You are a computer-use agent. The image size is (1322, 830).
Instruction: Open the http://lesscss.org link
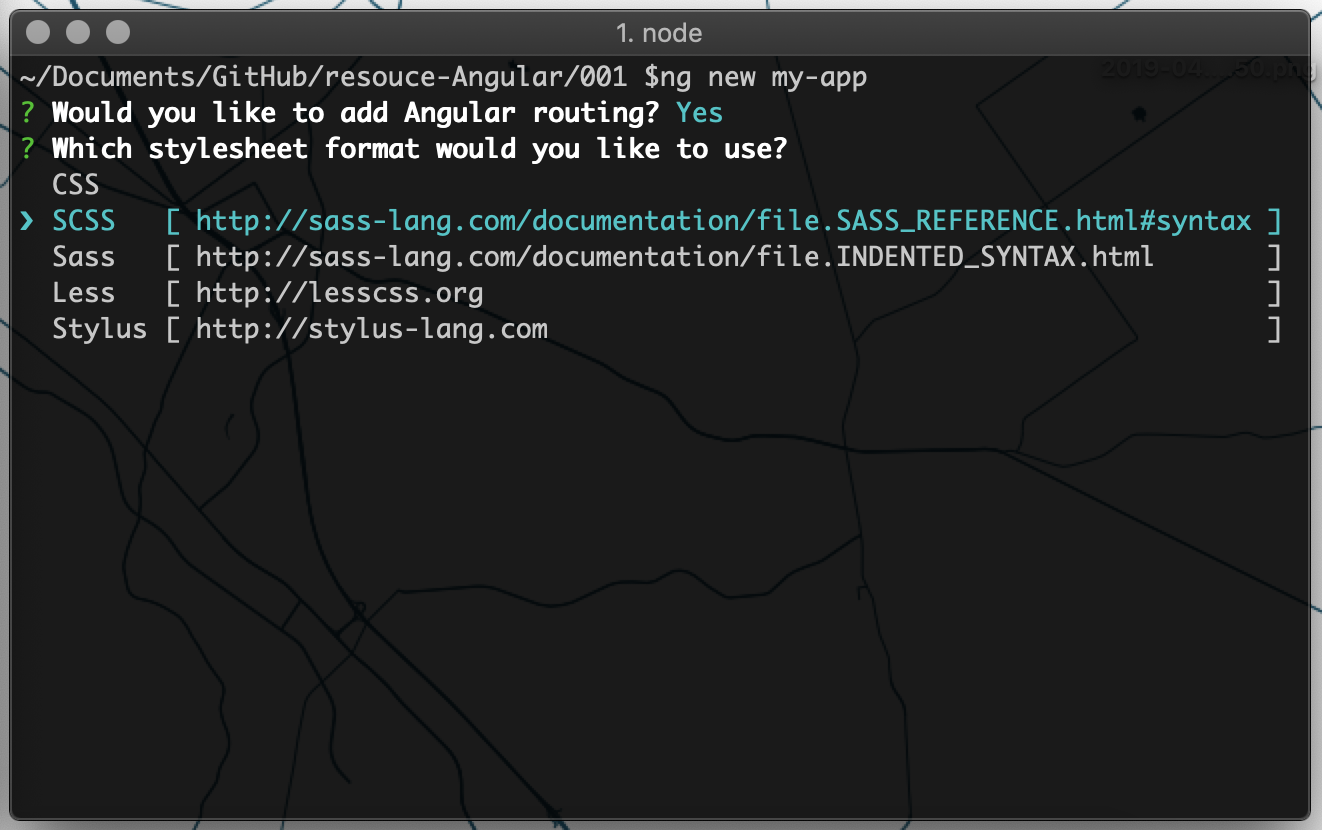340,293
